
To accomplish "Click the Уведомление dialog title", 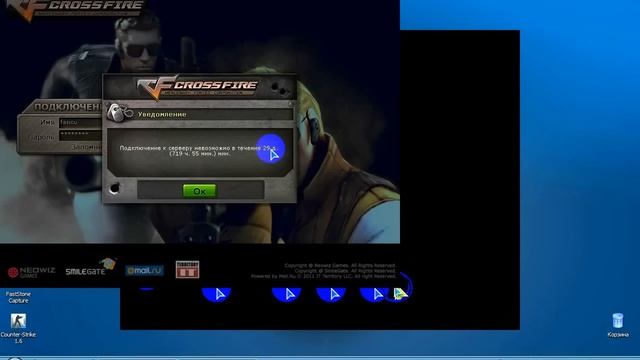I will coord(162,114).
